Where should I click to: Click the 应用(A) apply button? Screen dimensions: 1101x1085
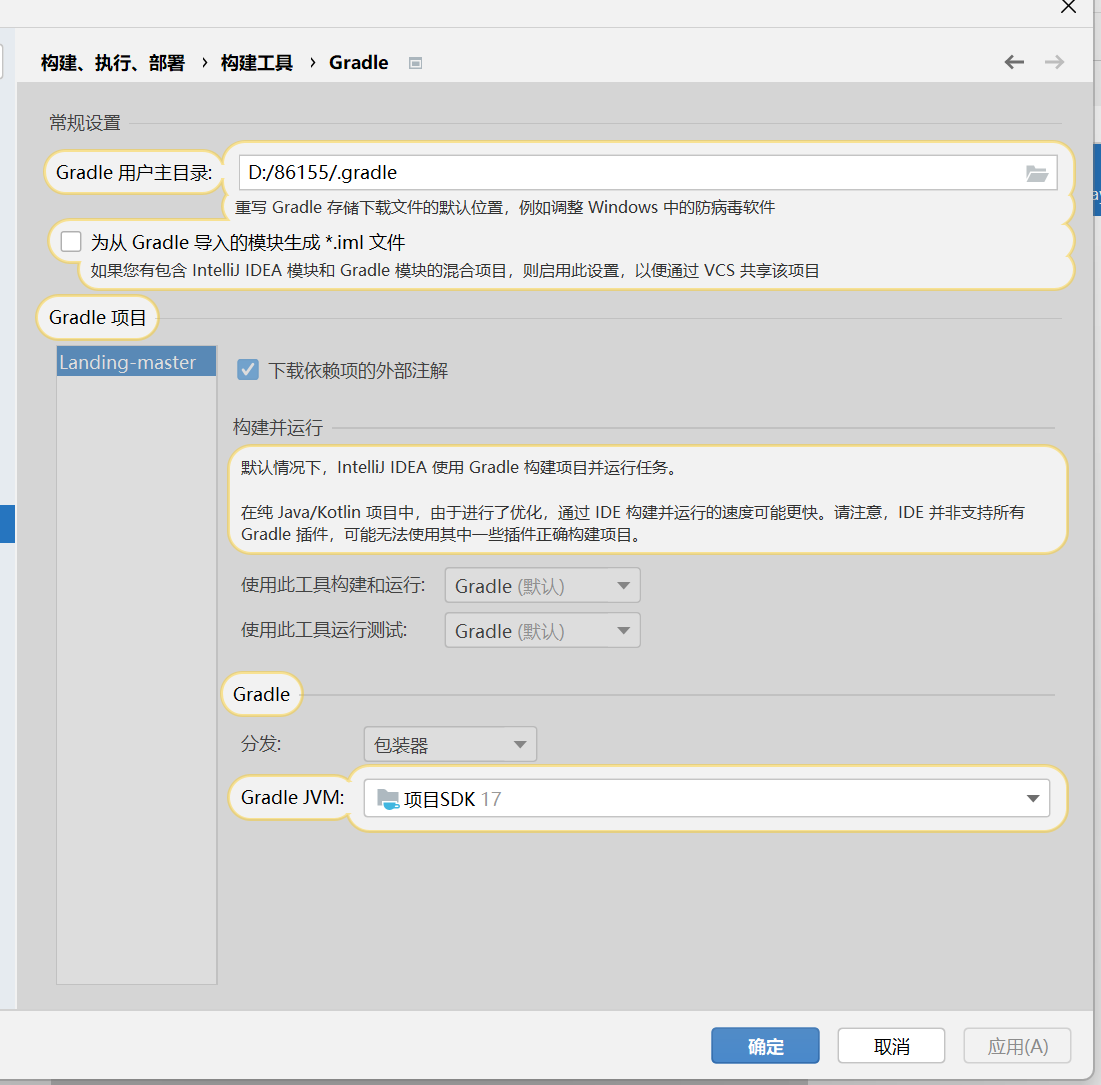point(1017,1046)
